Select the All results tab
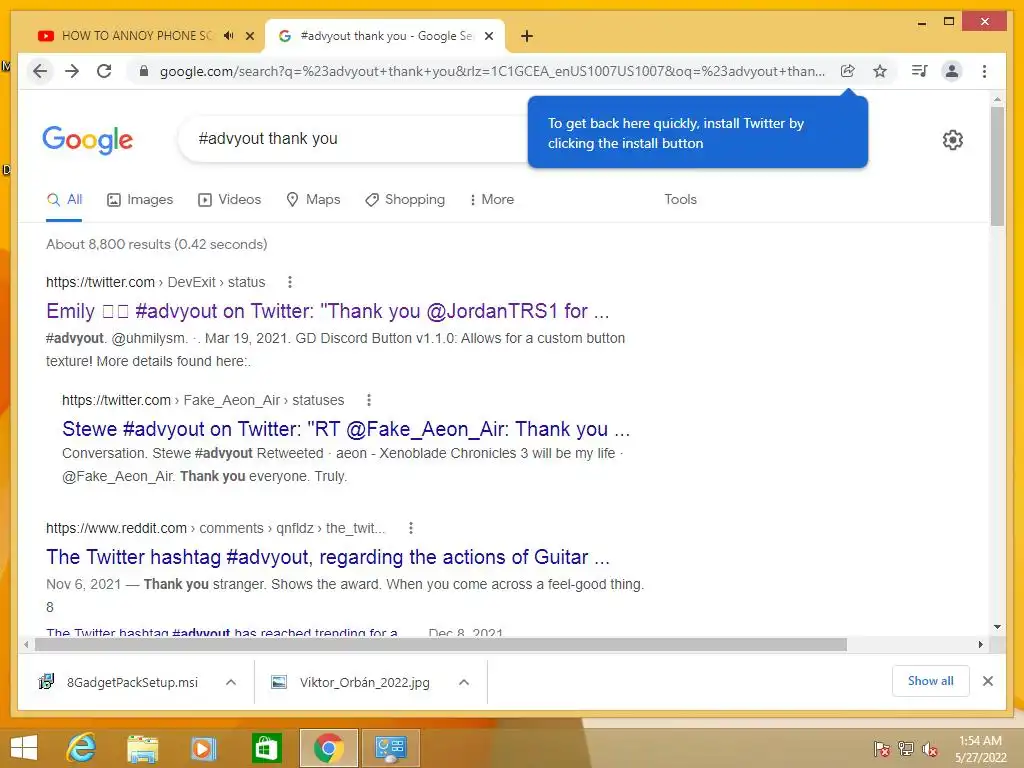The height and width of the screenshot is (768, 1024). click(x=64, y=200)
